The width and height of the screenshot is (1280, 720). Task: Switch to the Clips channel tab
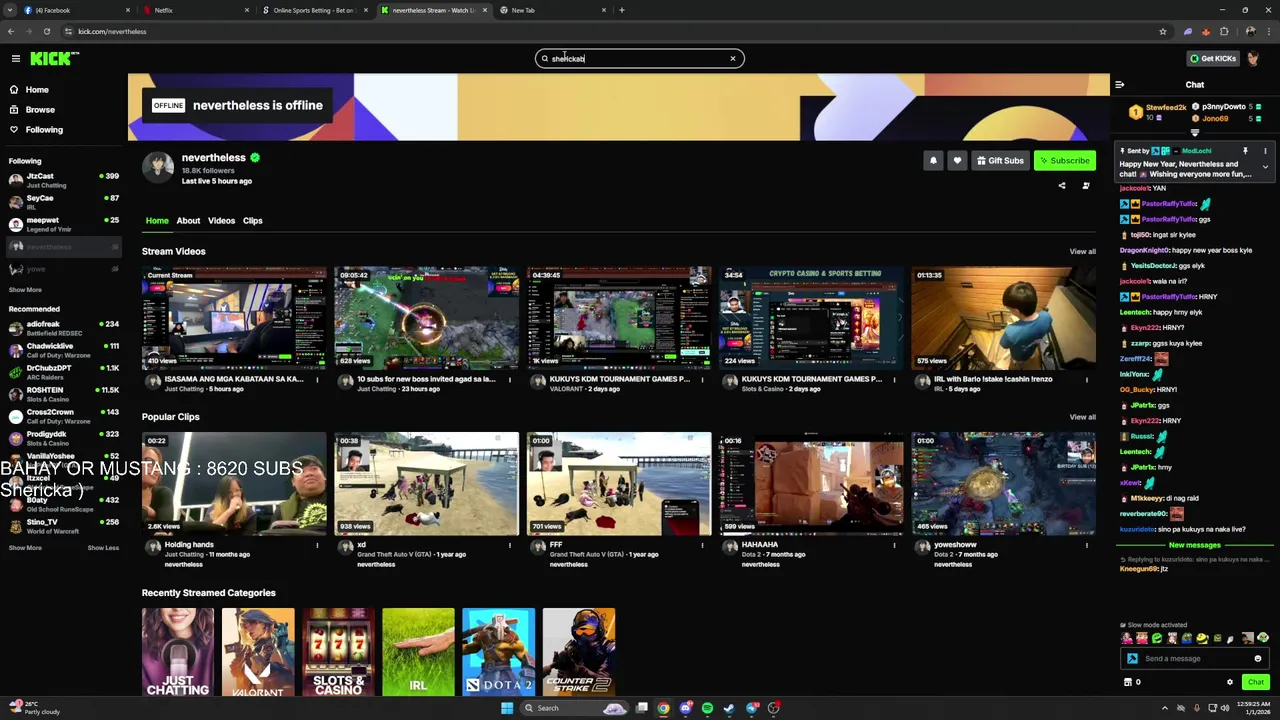tap(252, 221)
